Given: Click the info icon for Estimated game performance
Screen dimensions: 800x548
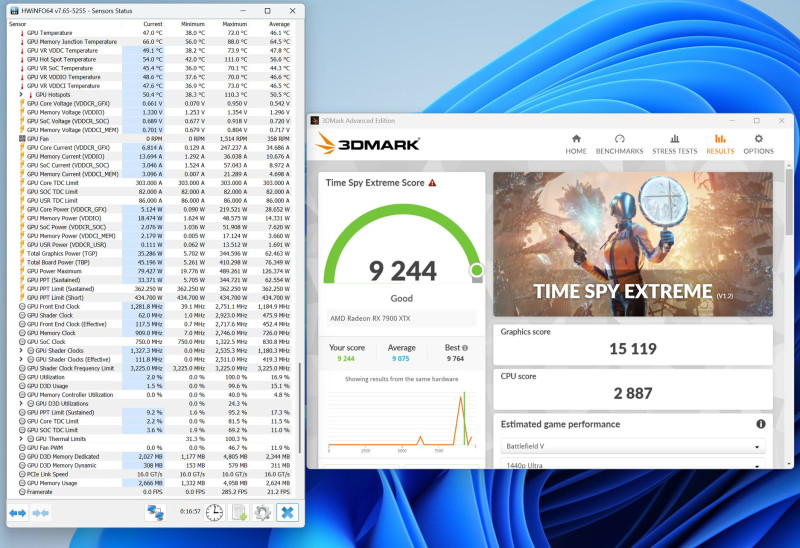Looking at the screenshot, I should click(x=761, y=424).
